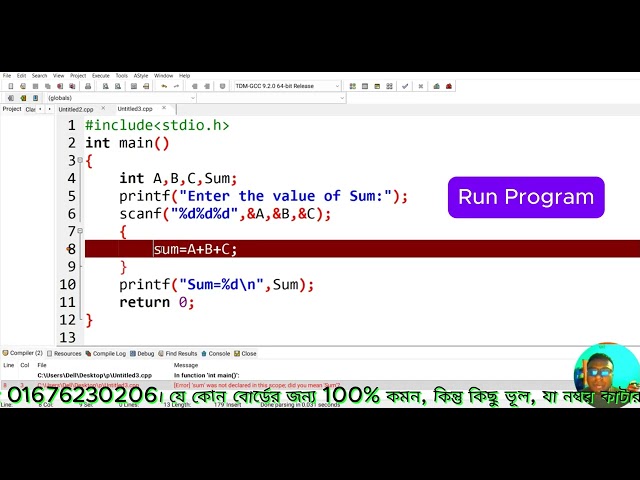Image resolution: width=640 pixels, height=480 pixels.
Task: Click the Indent toolbar icon
Action: pos(194,86)
